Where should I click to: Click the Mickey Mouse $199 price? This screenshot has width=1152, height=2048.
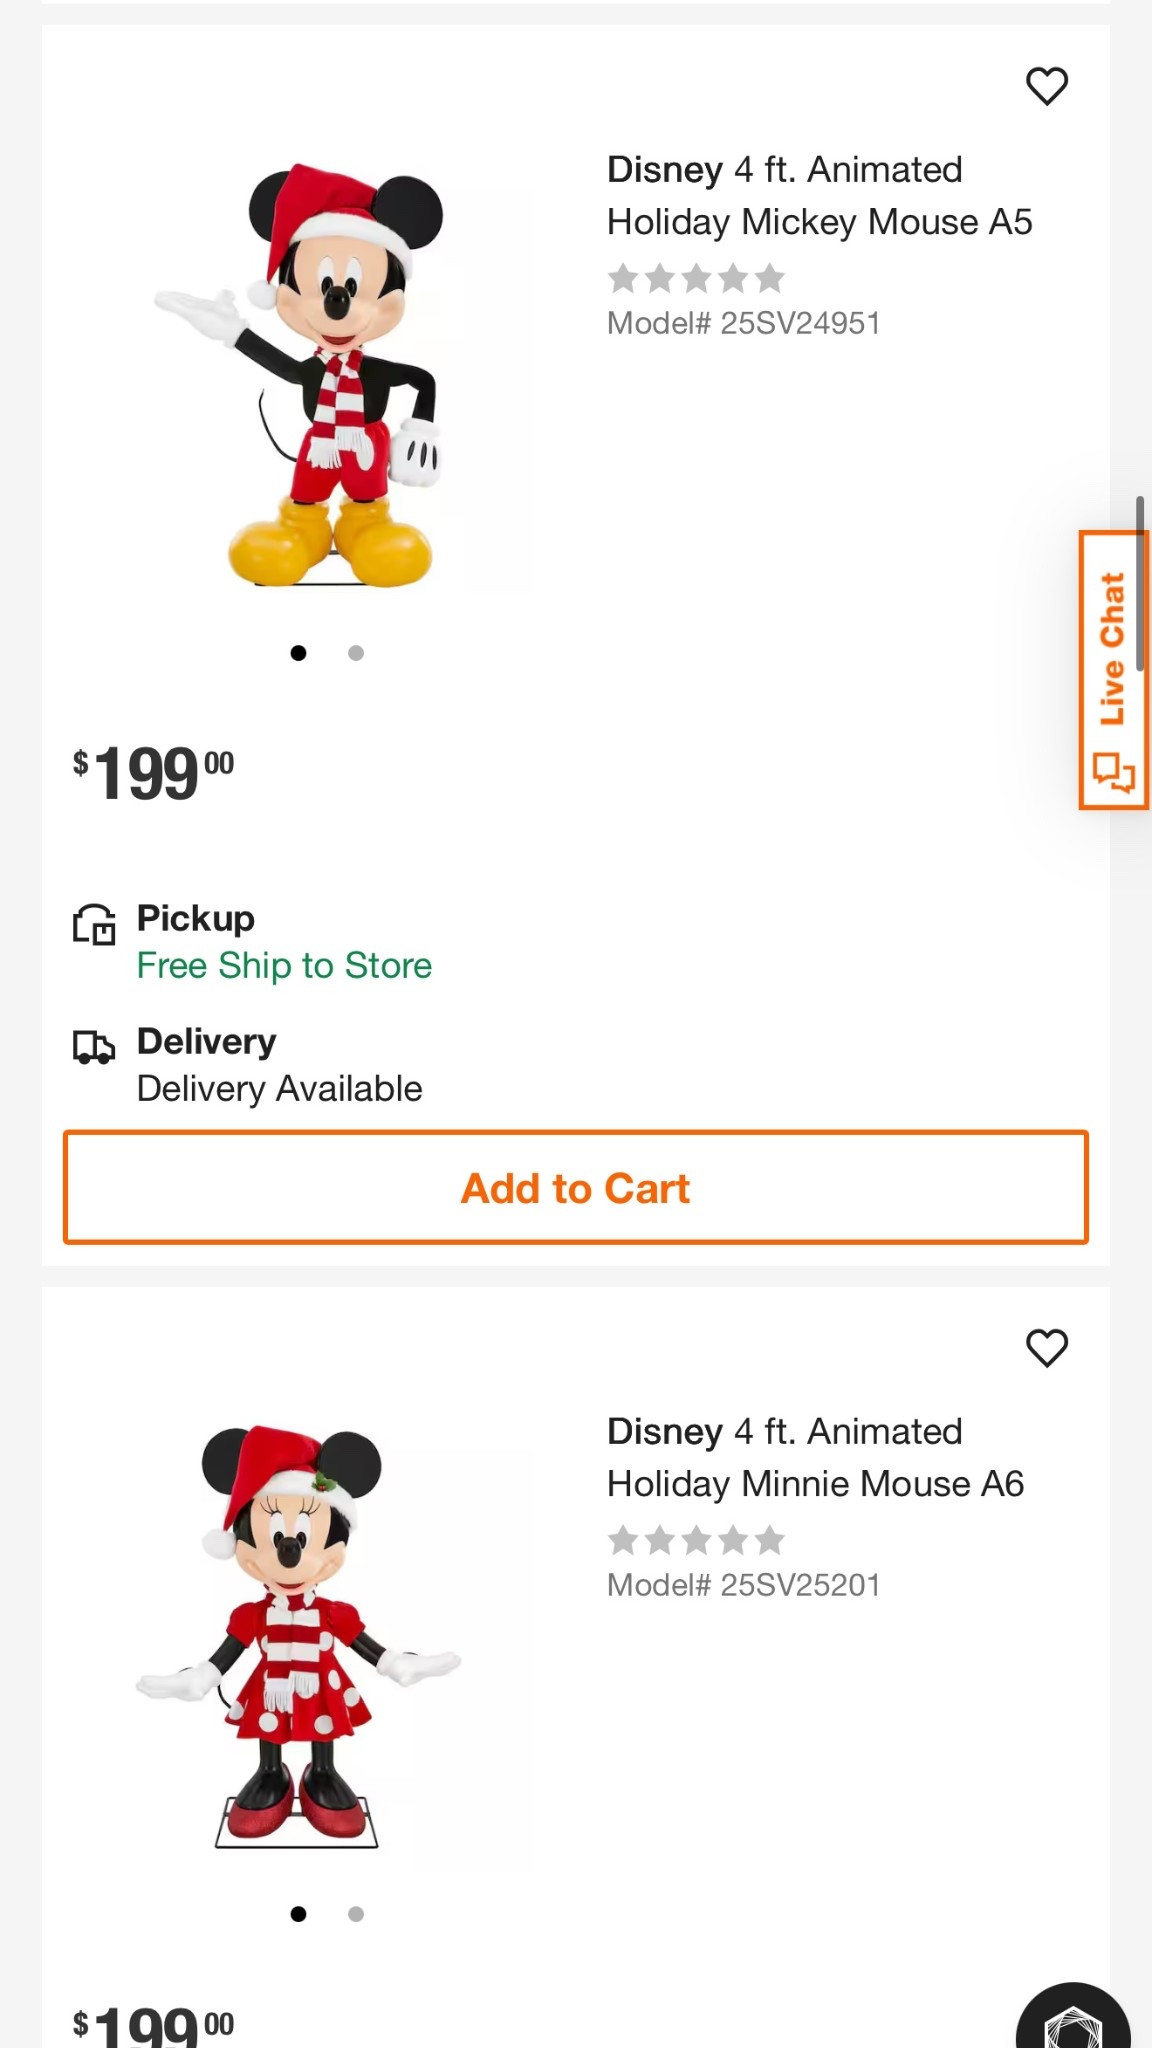153,774
